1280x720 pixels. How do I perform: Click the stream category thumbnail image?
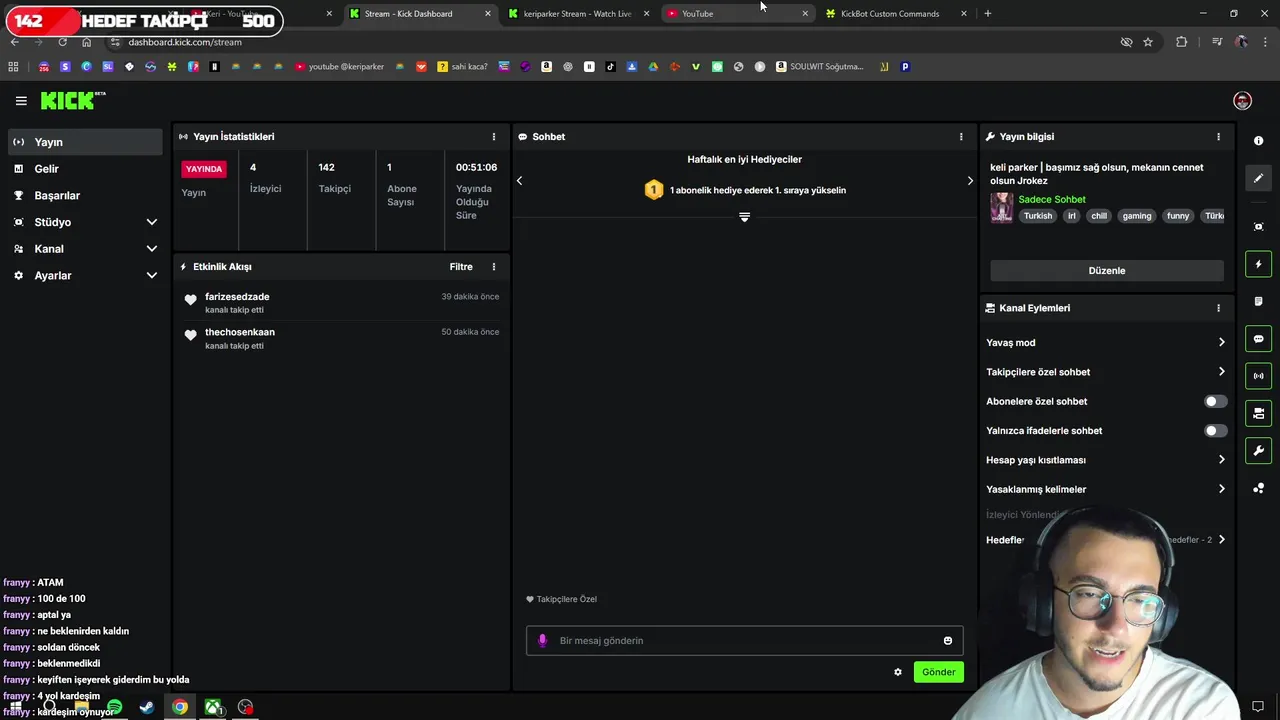[1001, 208]
